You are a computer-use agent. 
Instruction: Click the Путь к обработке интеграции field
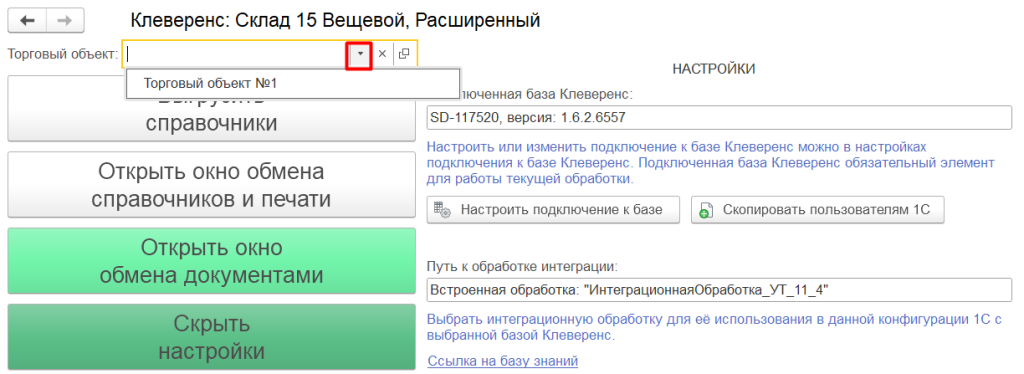click(x=719, y=290)
